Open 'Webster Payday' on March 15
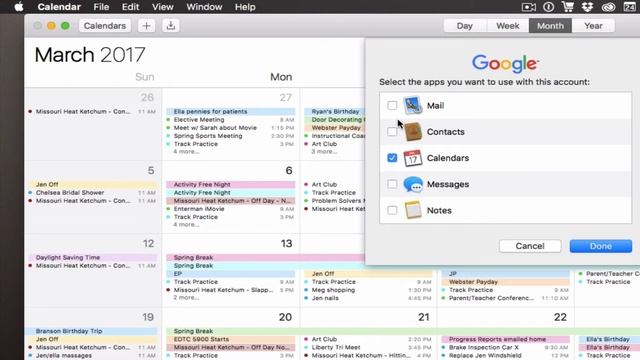640x360 pixels. click(x=505, y=282)
